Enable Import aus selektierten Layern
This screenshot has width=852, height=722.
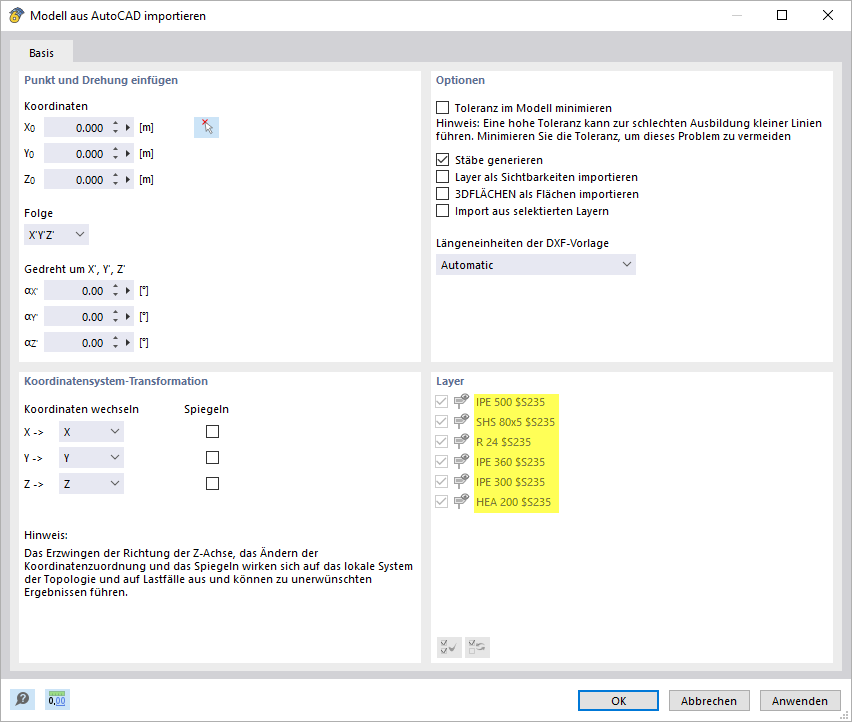[x=442, y=210]
